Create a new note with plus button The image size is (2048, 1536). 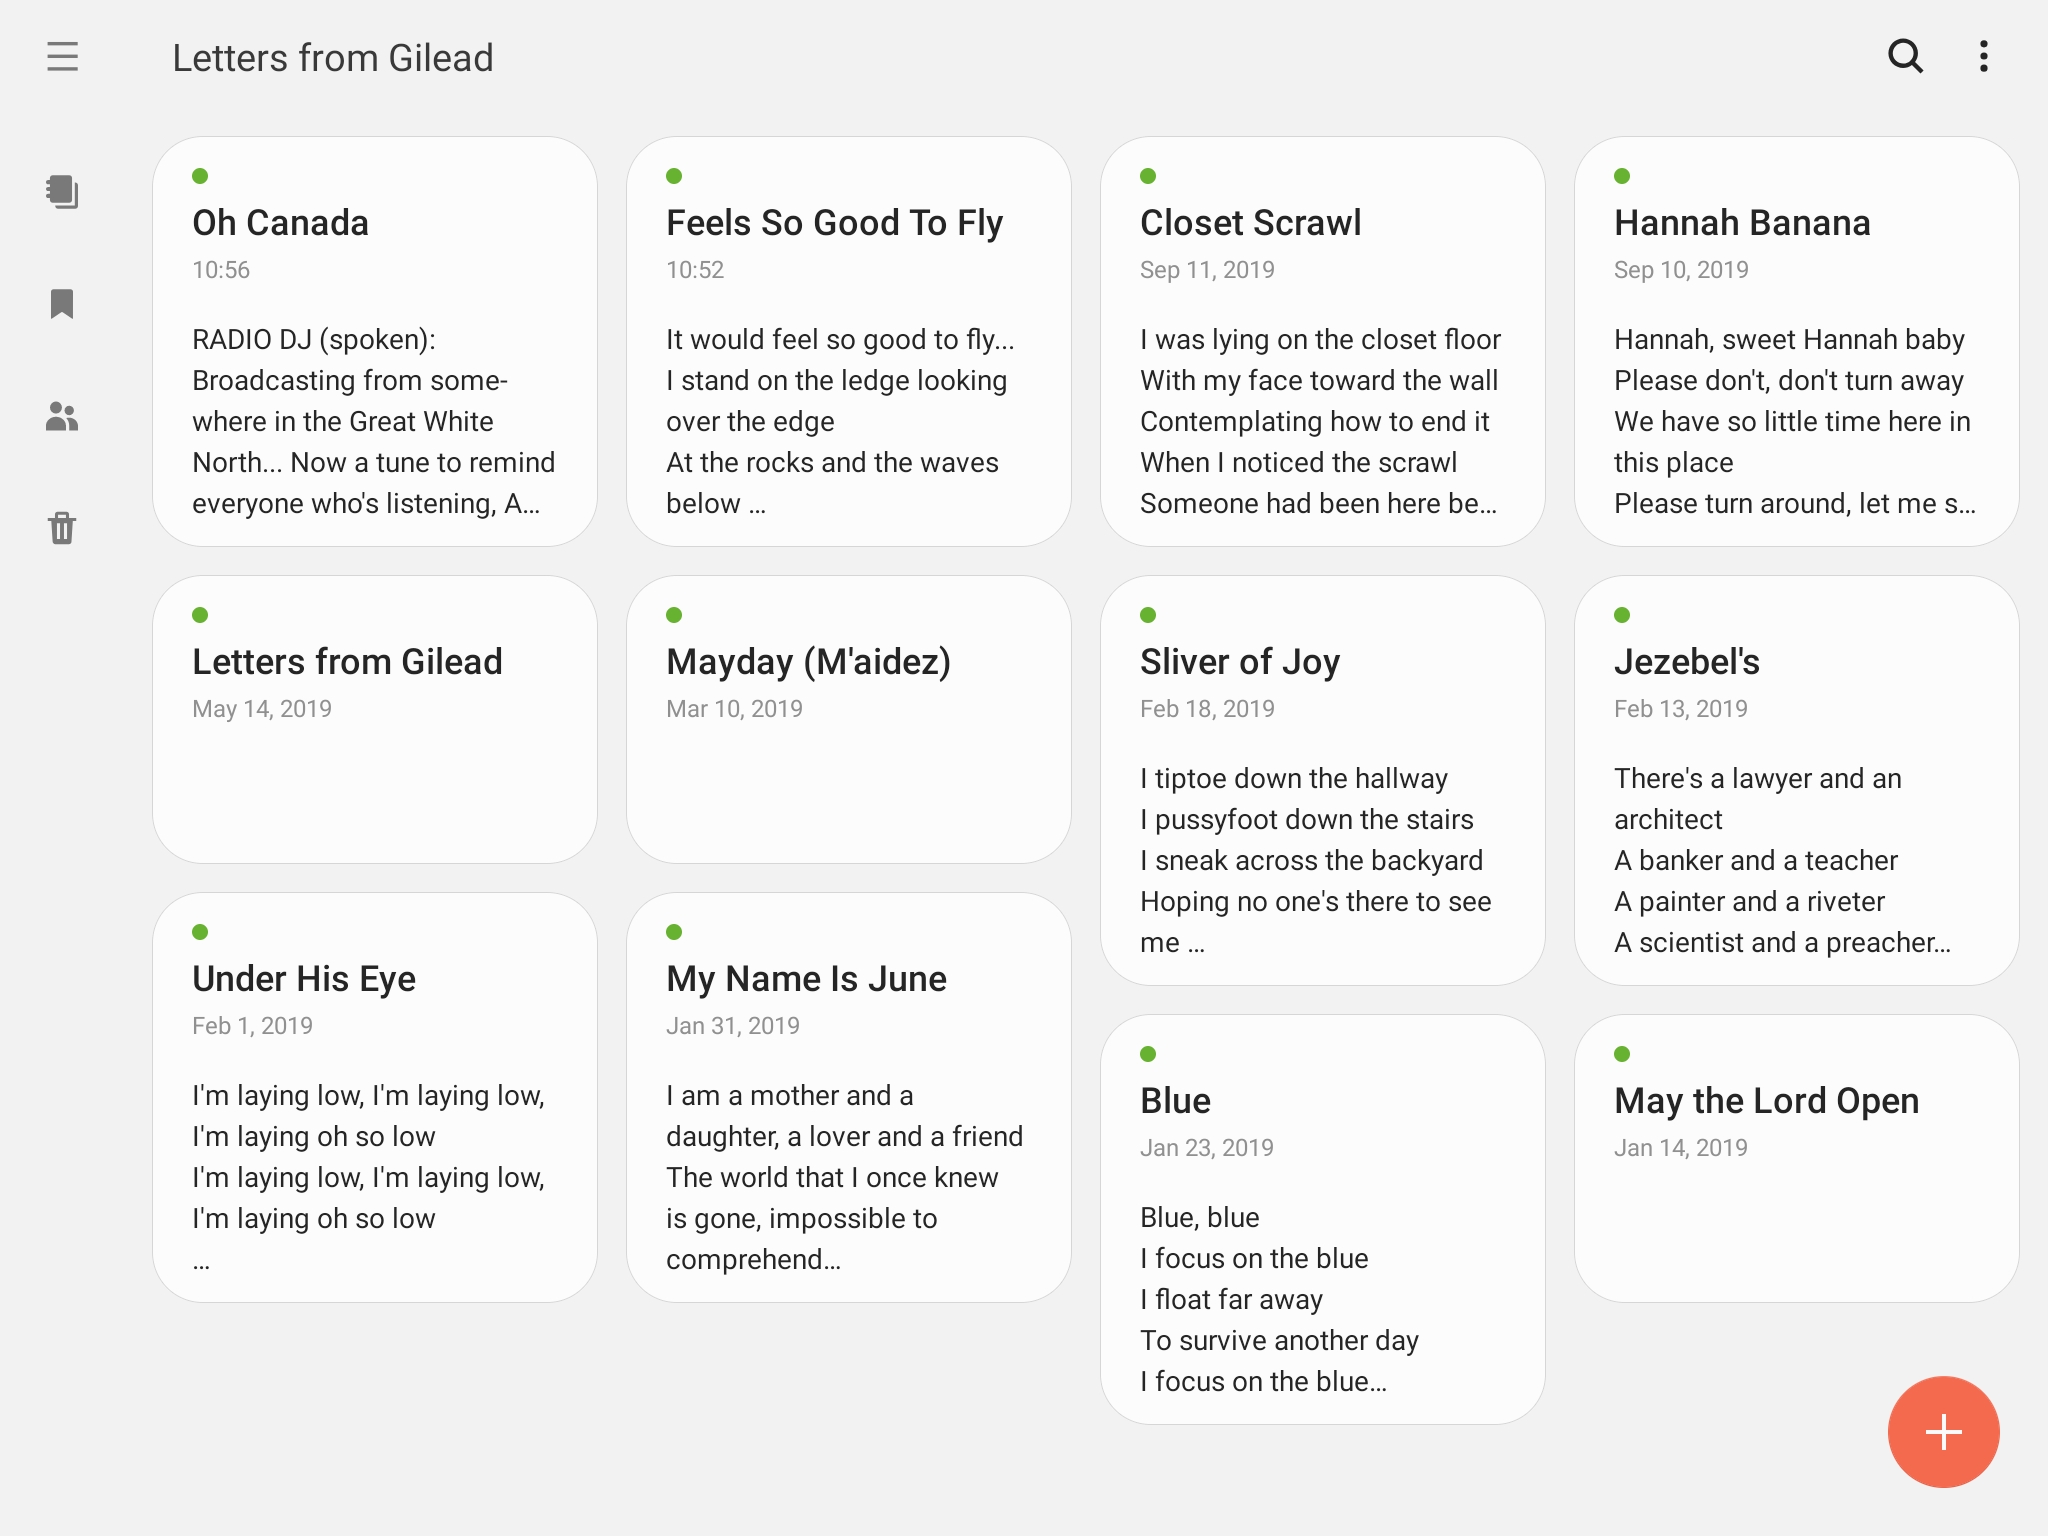click(x=1943, y=1432)
